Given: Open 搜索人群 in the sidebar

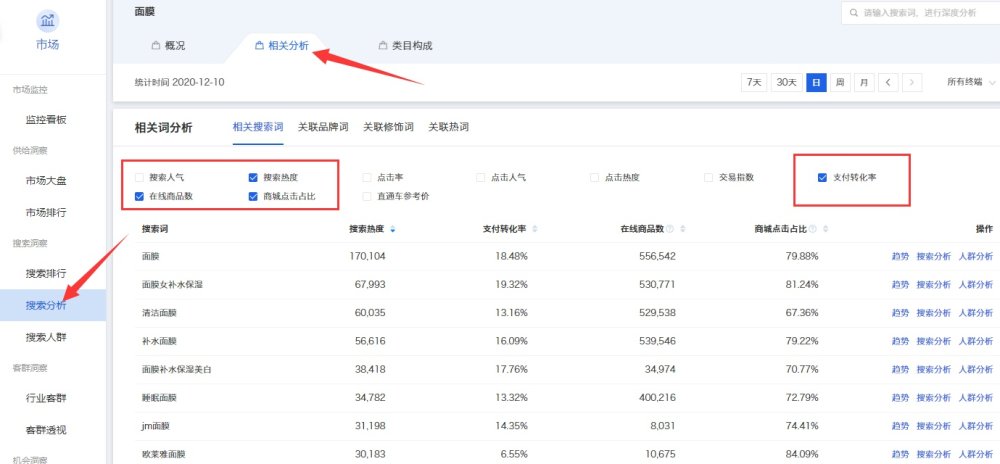Looking at the screenshot, I should click(52, 337).
